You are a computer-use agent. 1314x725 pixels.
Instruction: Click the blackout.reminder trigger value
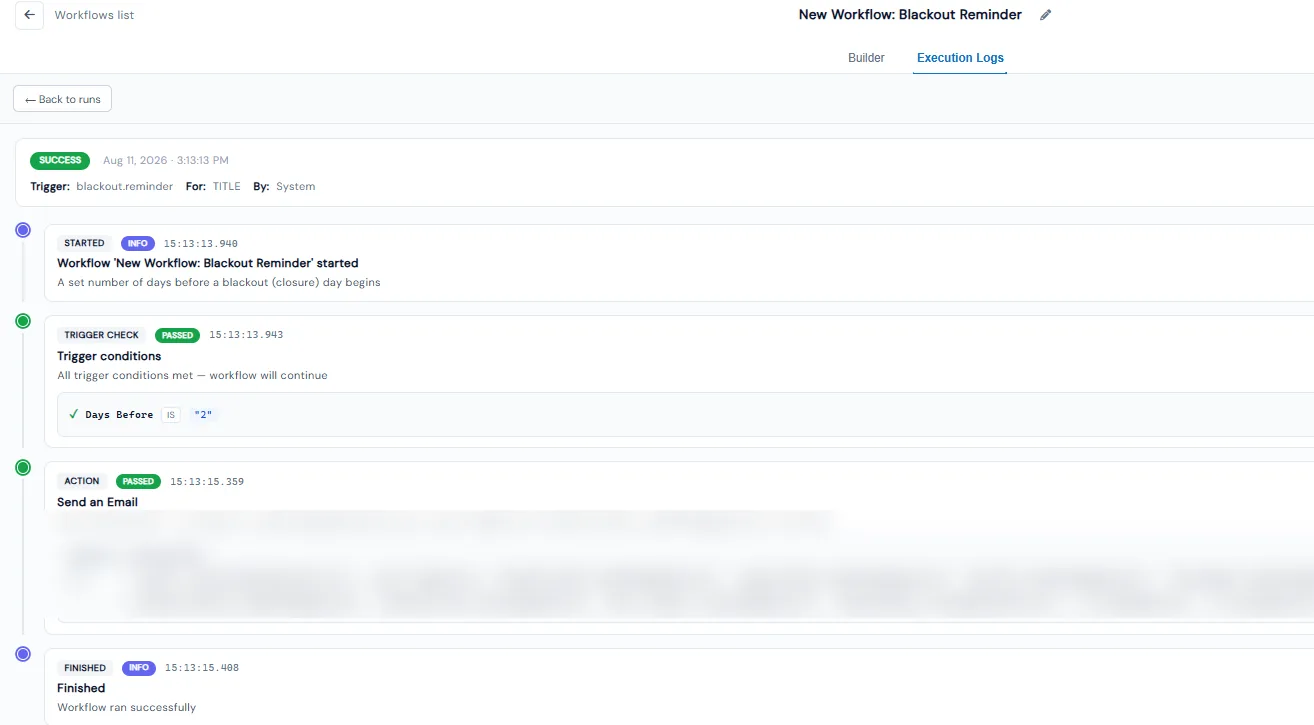pyautogui.click(x=124, y=186)
